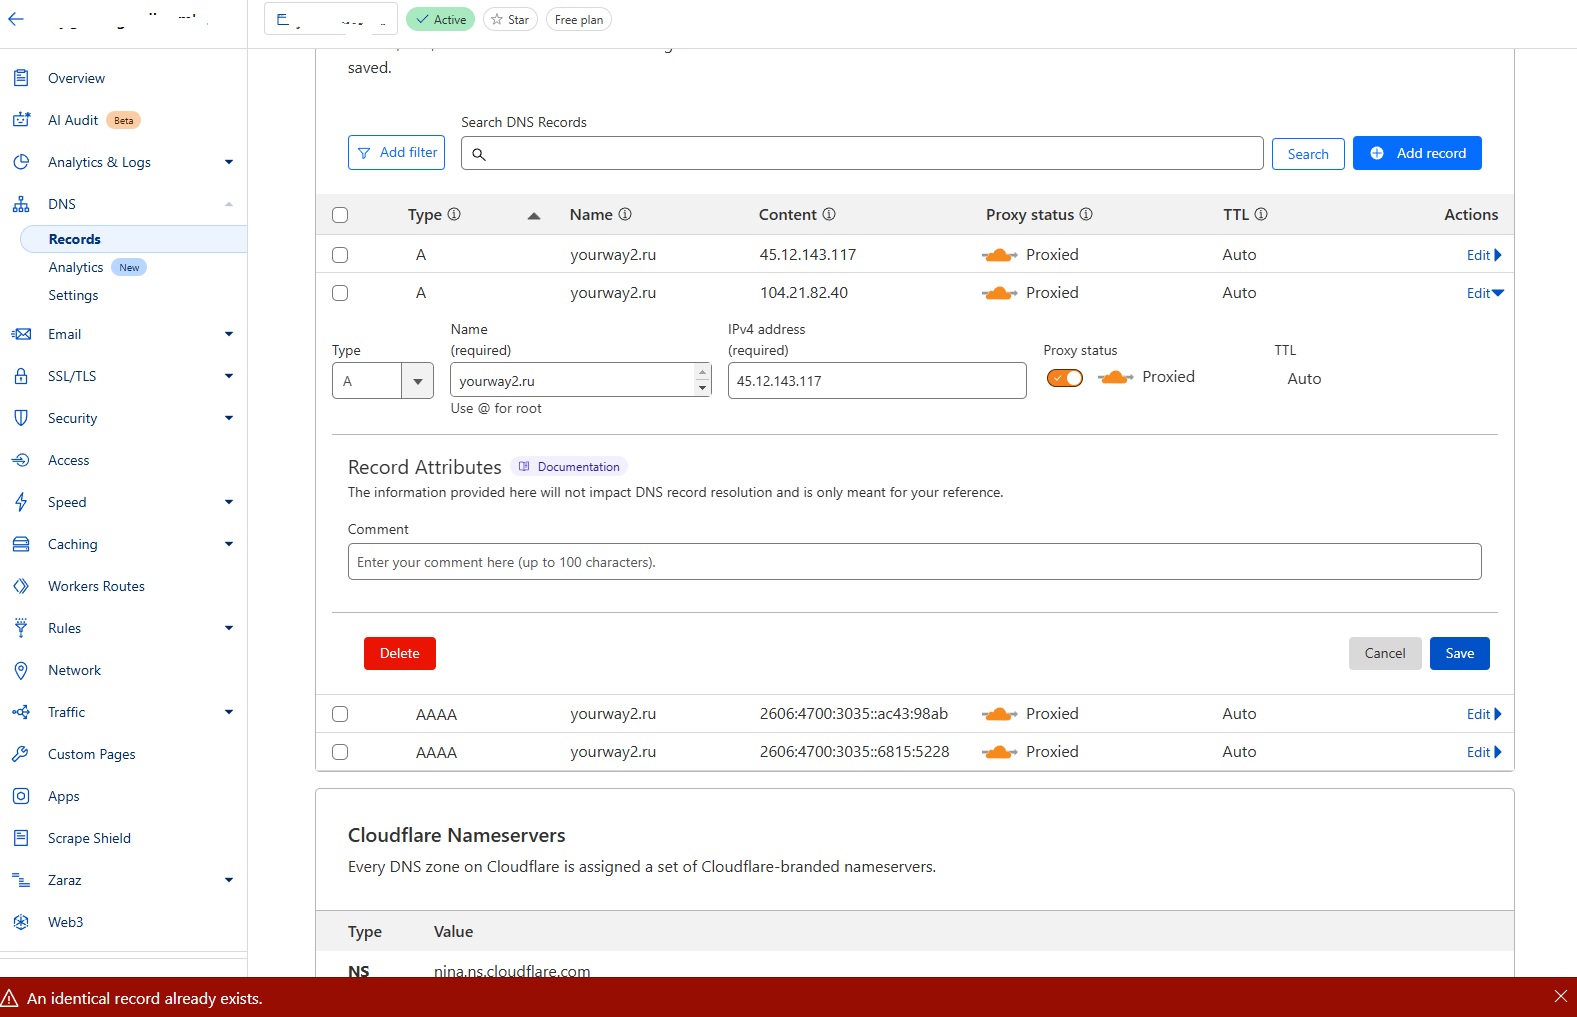Expand the Email sidebar section
The image size is (1577, 1017).
coord(229,334)
